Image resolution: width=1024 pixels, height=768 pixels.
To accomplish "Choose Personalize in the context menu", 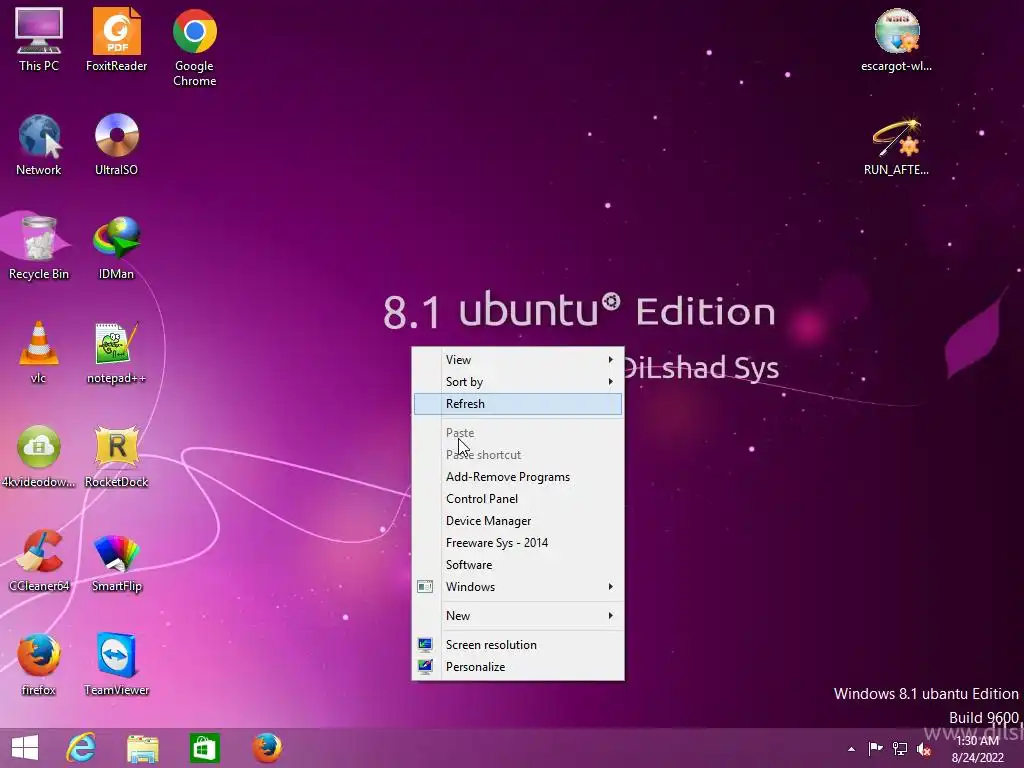I will (x=518, y=667).
